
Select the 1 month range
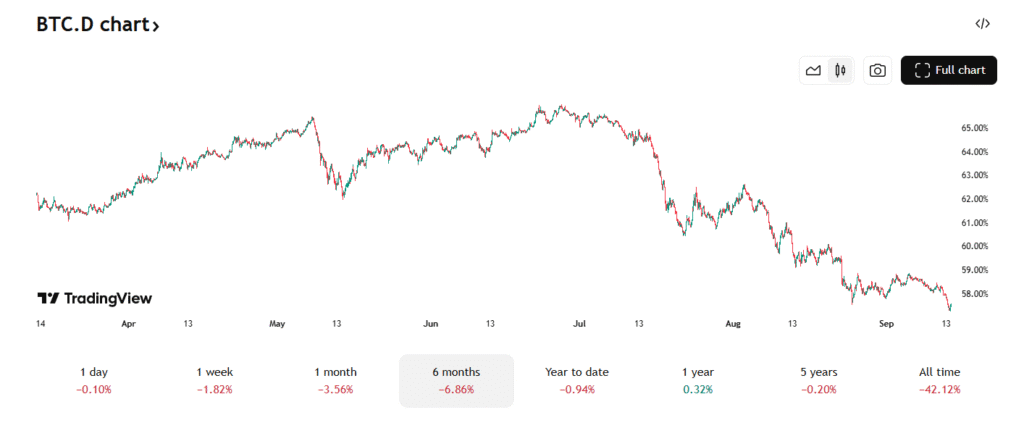point(335,380)
